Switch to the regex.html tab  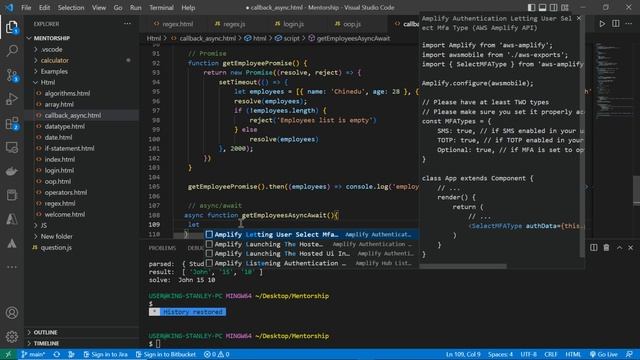[174, 24]
